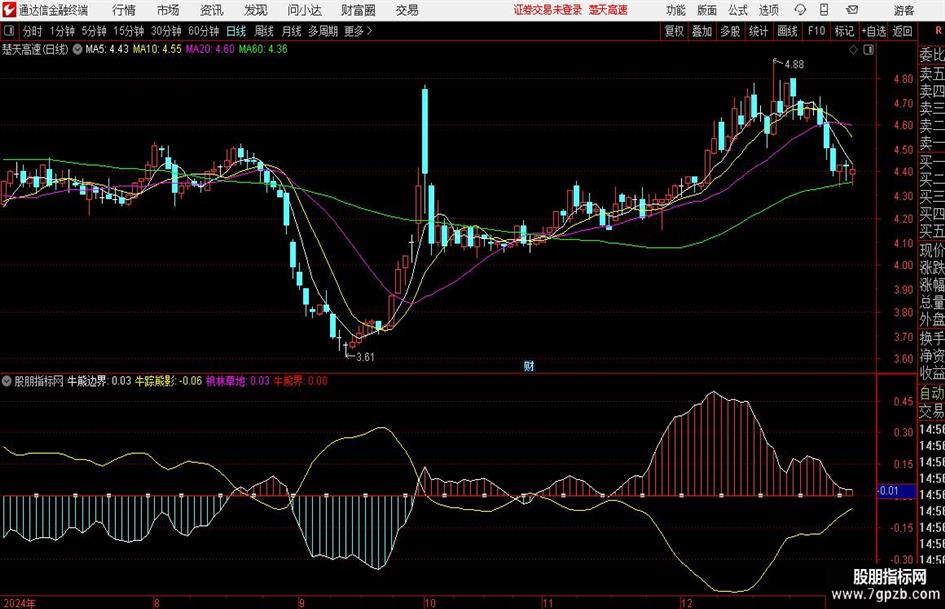The height and width of the screenshot is (609, 945).
Task: Switch to 15分钟 period
Action: (x=129, y=31)
